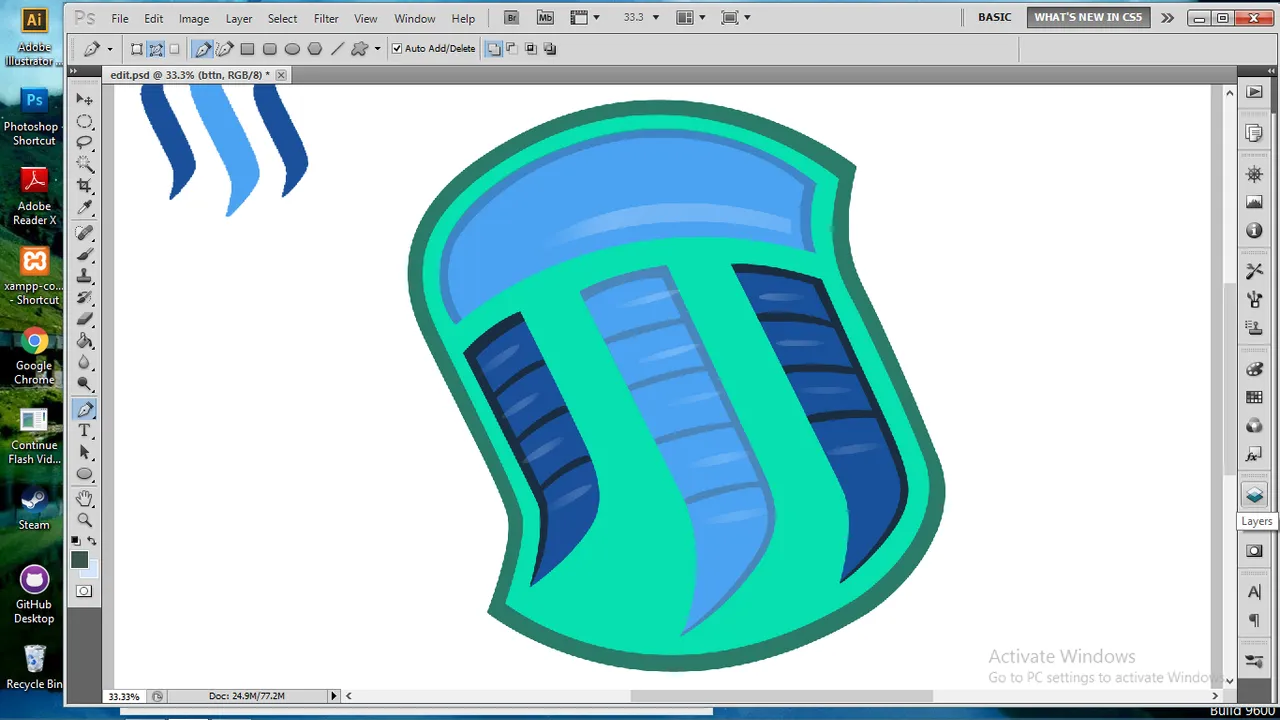Select the Crop tool

(x=85, y=187)
